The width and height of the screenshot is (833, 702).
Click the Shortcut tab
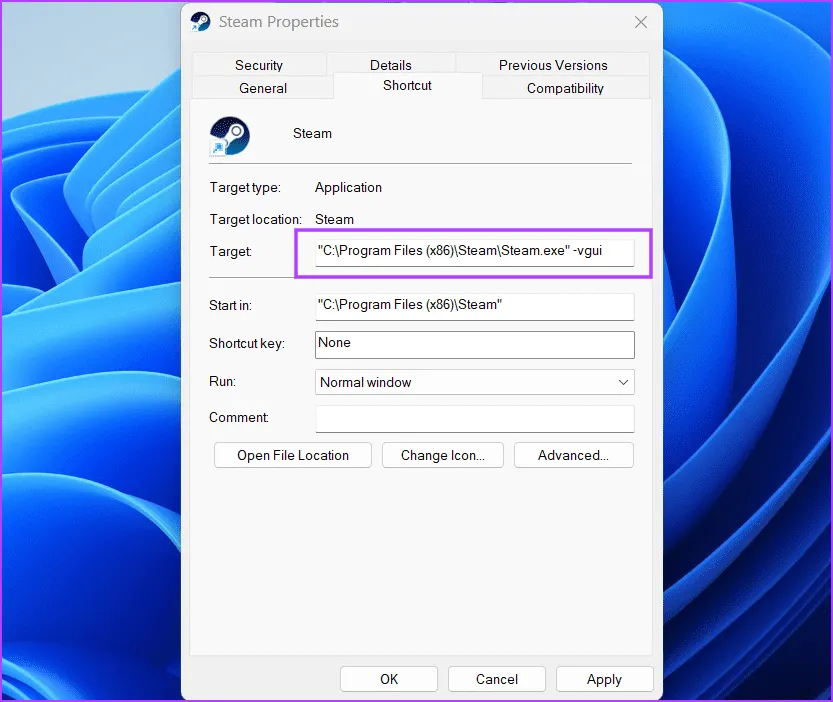tap(407, 86)
